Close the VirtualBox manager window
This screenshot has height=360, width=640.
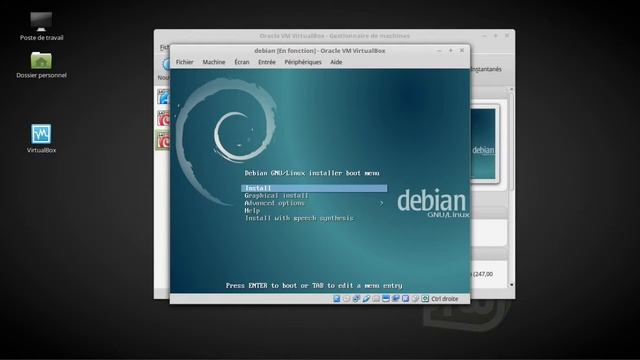coord(507,36)
